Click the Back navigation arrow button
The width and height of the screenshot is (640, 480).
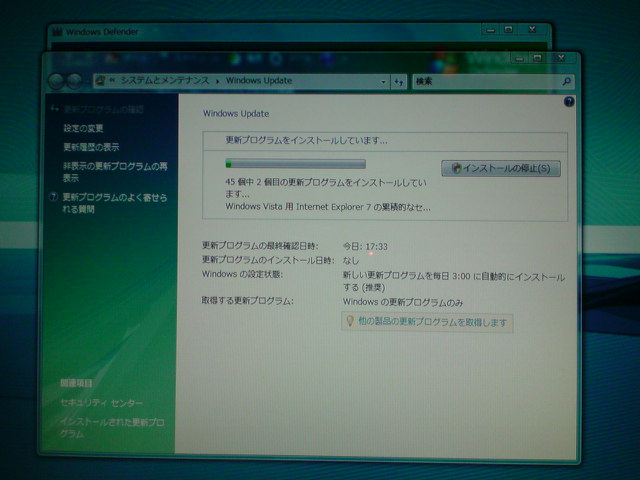(x=57, y=81)
